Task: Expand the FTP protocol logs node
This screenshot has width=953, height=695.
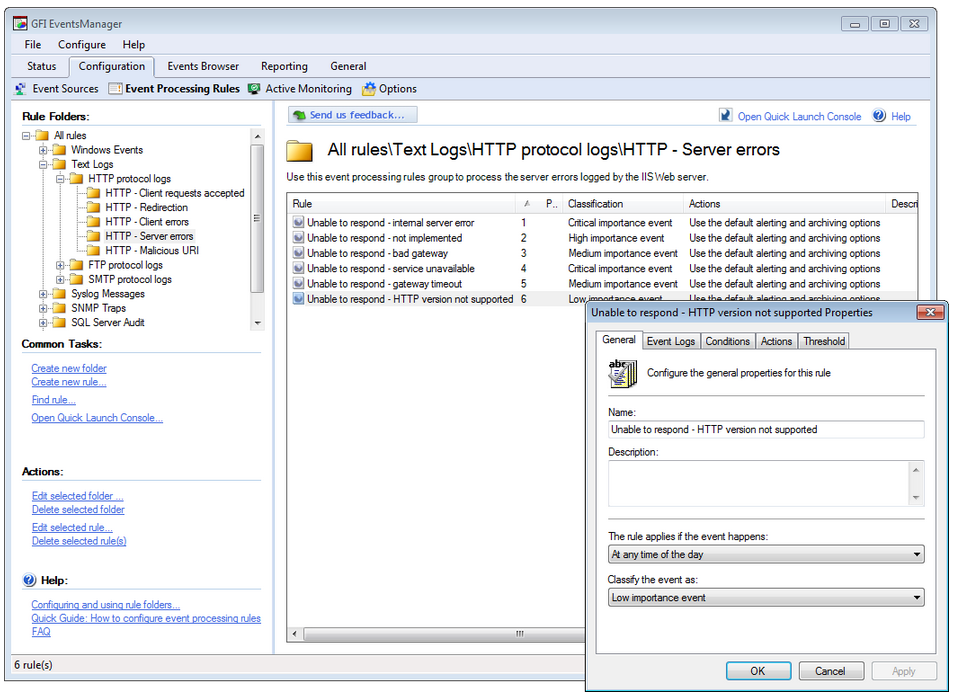Action: pos(60,265)
